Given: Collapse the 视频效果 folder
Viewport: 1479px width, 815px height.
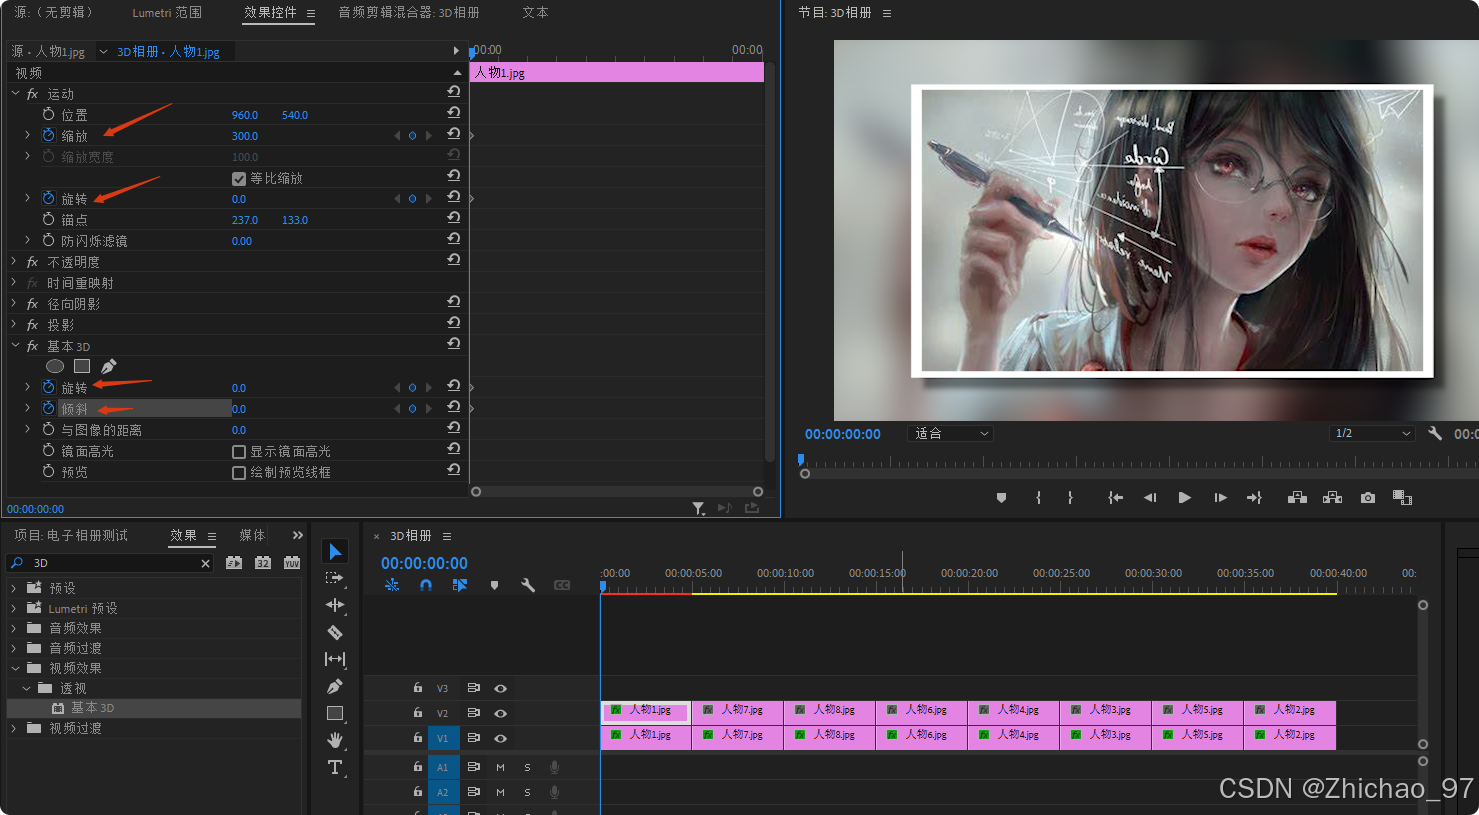Looking at the screenshot, I should point(14,668).
